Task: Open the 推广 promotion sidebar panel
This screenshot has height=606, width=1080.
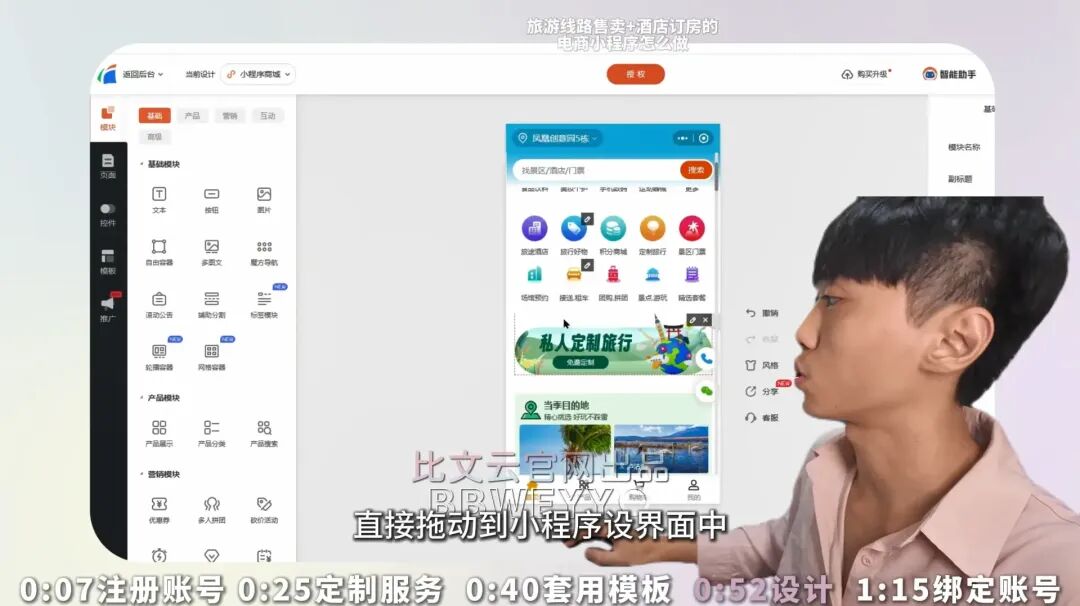Action: click(x=107, y=308)
